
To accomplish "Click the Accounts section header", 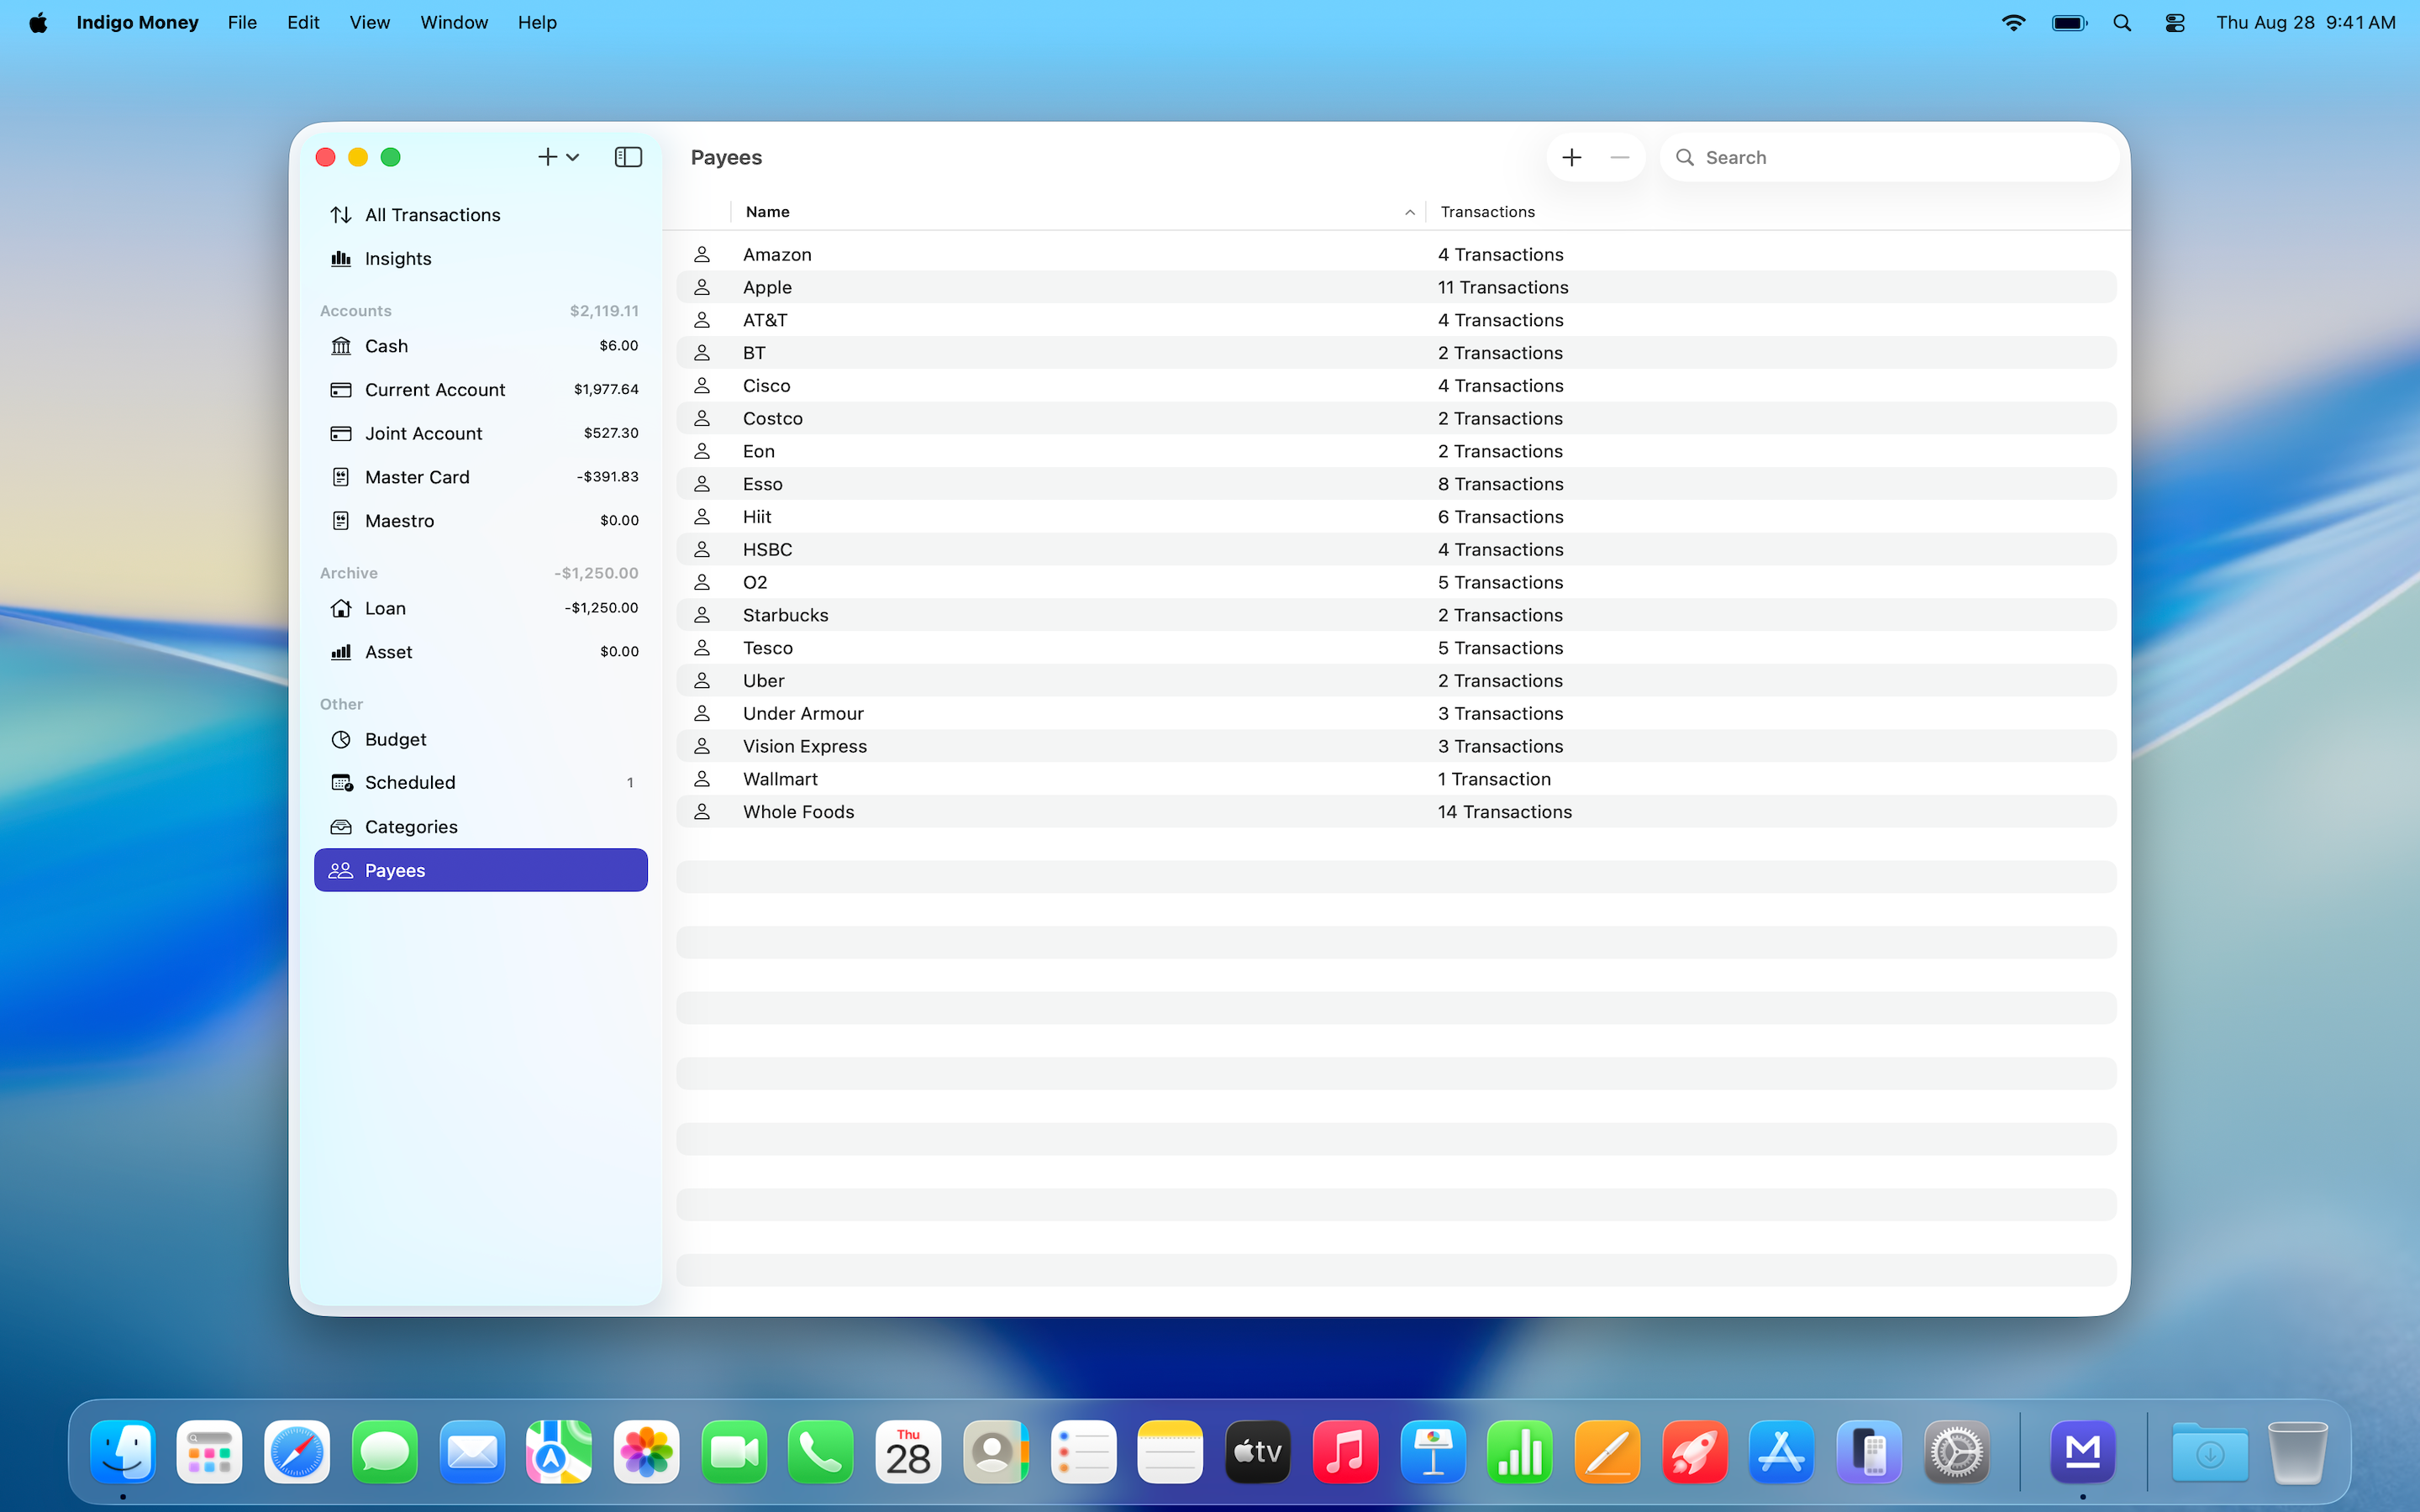I will coord(356,311).
